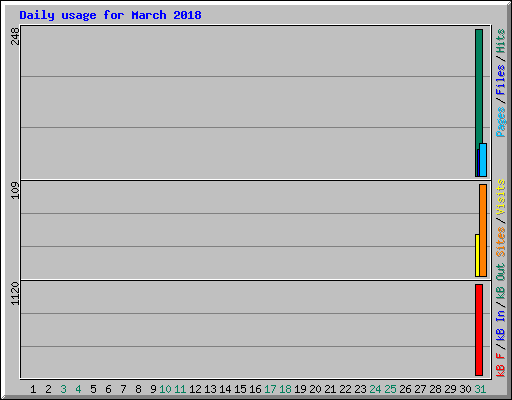The image size is (512, 400).
Task: Click the 'Visits' legend label
Action: [501, 197]
